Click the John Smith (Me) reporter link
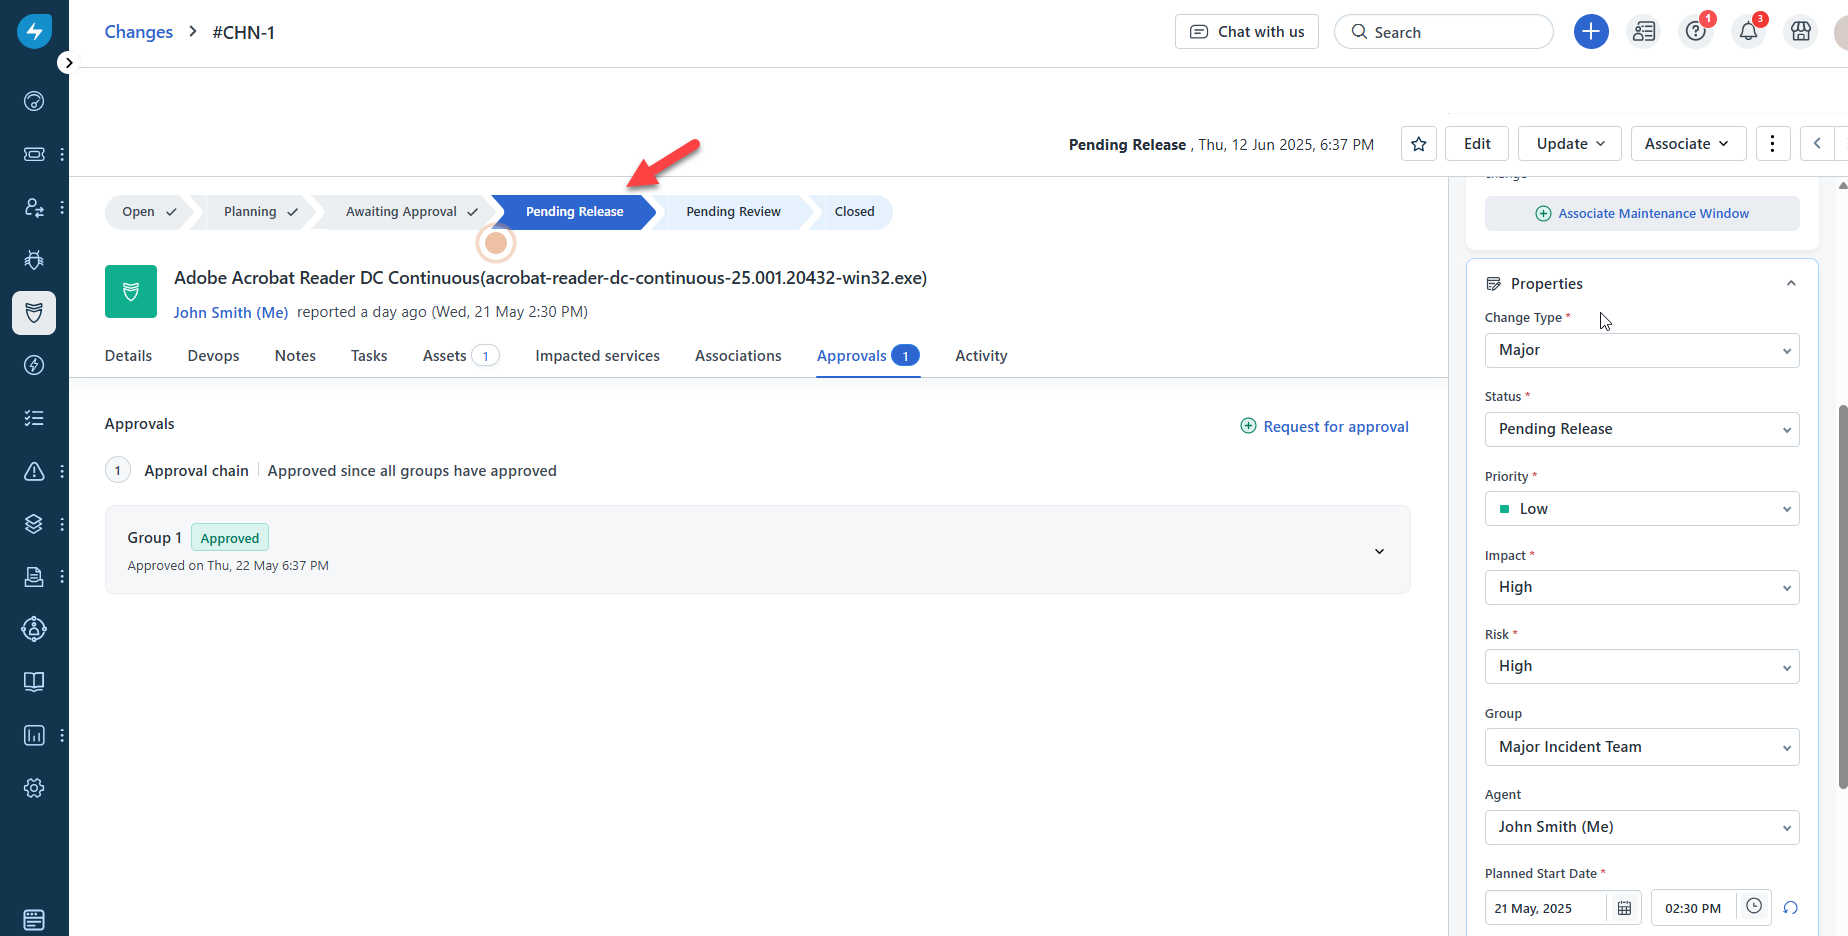The image size is (1848, 936). coord(231,312)
